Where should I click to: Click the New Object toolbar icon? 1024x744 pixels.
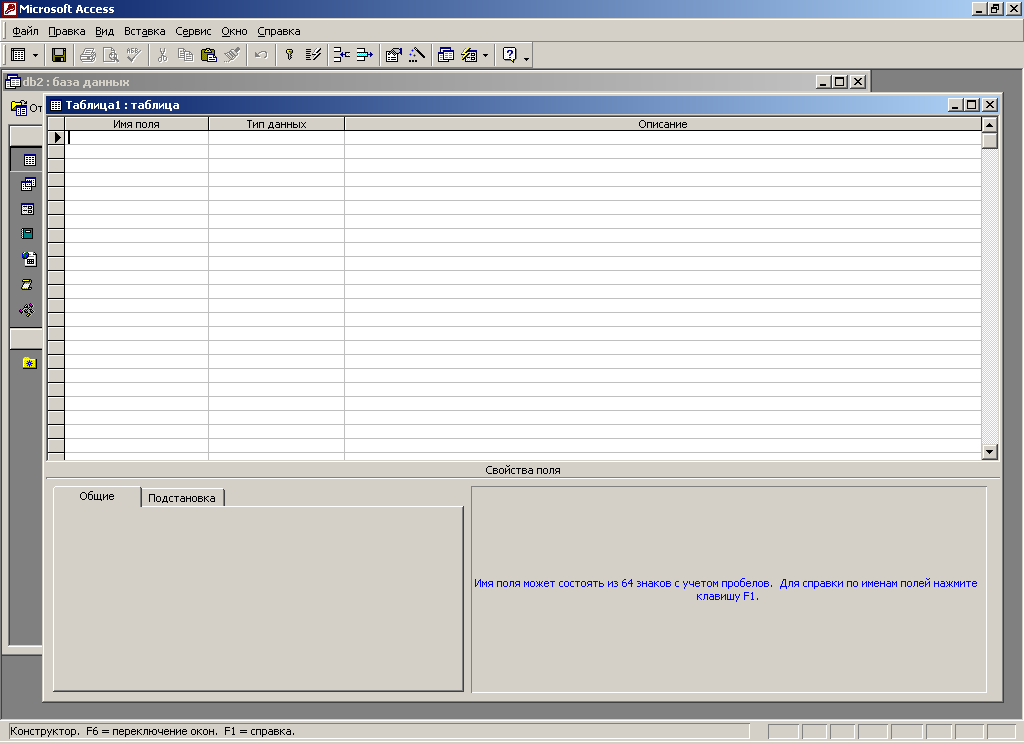[469, 55]
